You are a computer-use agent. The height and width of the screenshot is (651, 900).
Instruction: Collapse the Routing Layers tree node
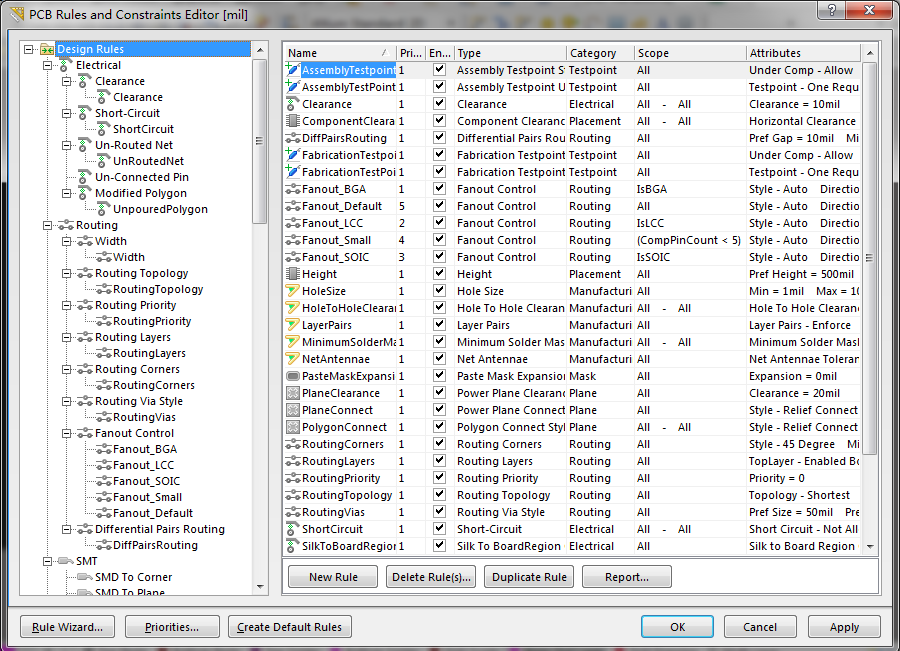point(66,338)
